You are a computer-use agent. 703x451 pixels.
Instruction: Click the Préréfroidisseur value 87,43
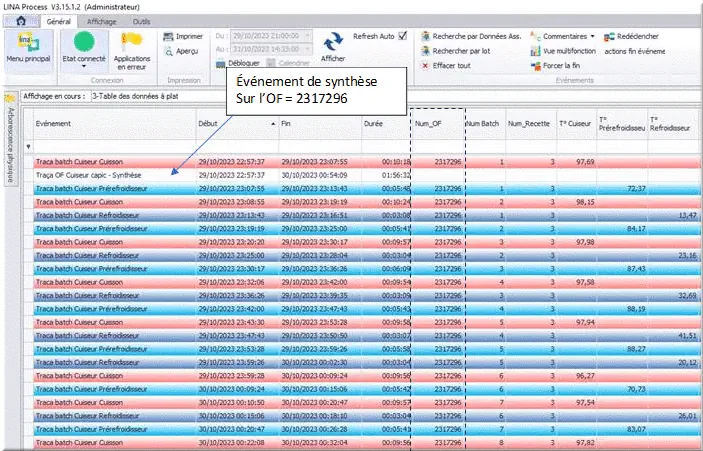636,269
